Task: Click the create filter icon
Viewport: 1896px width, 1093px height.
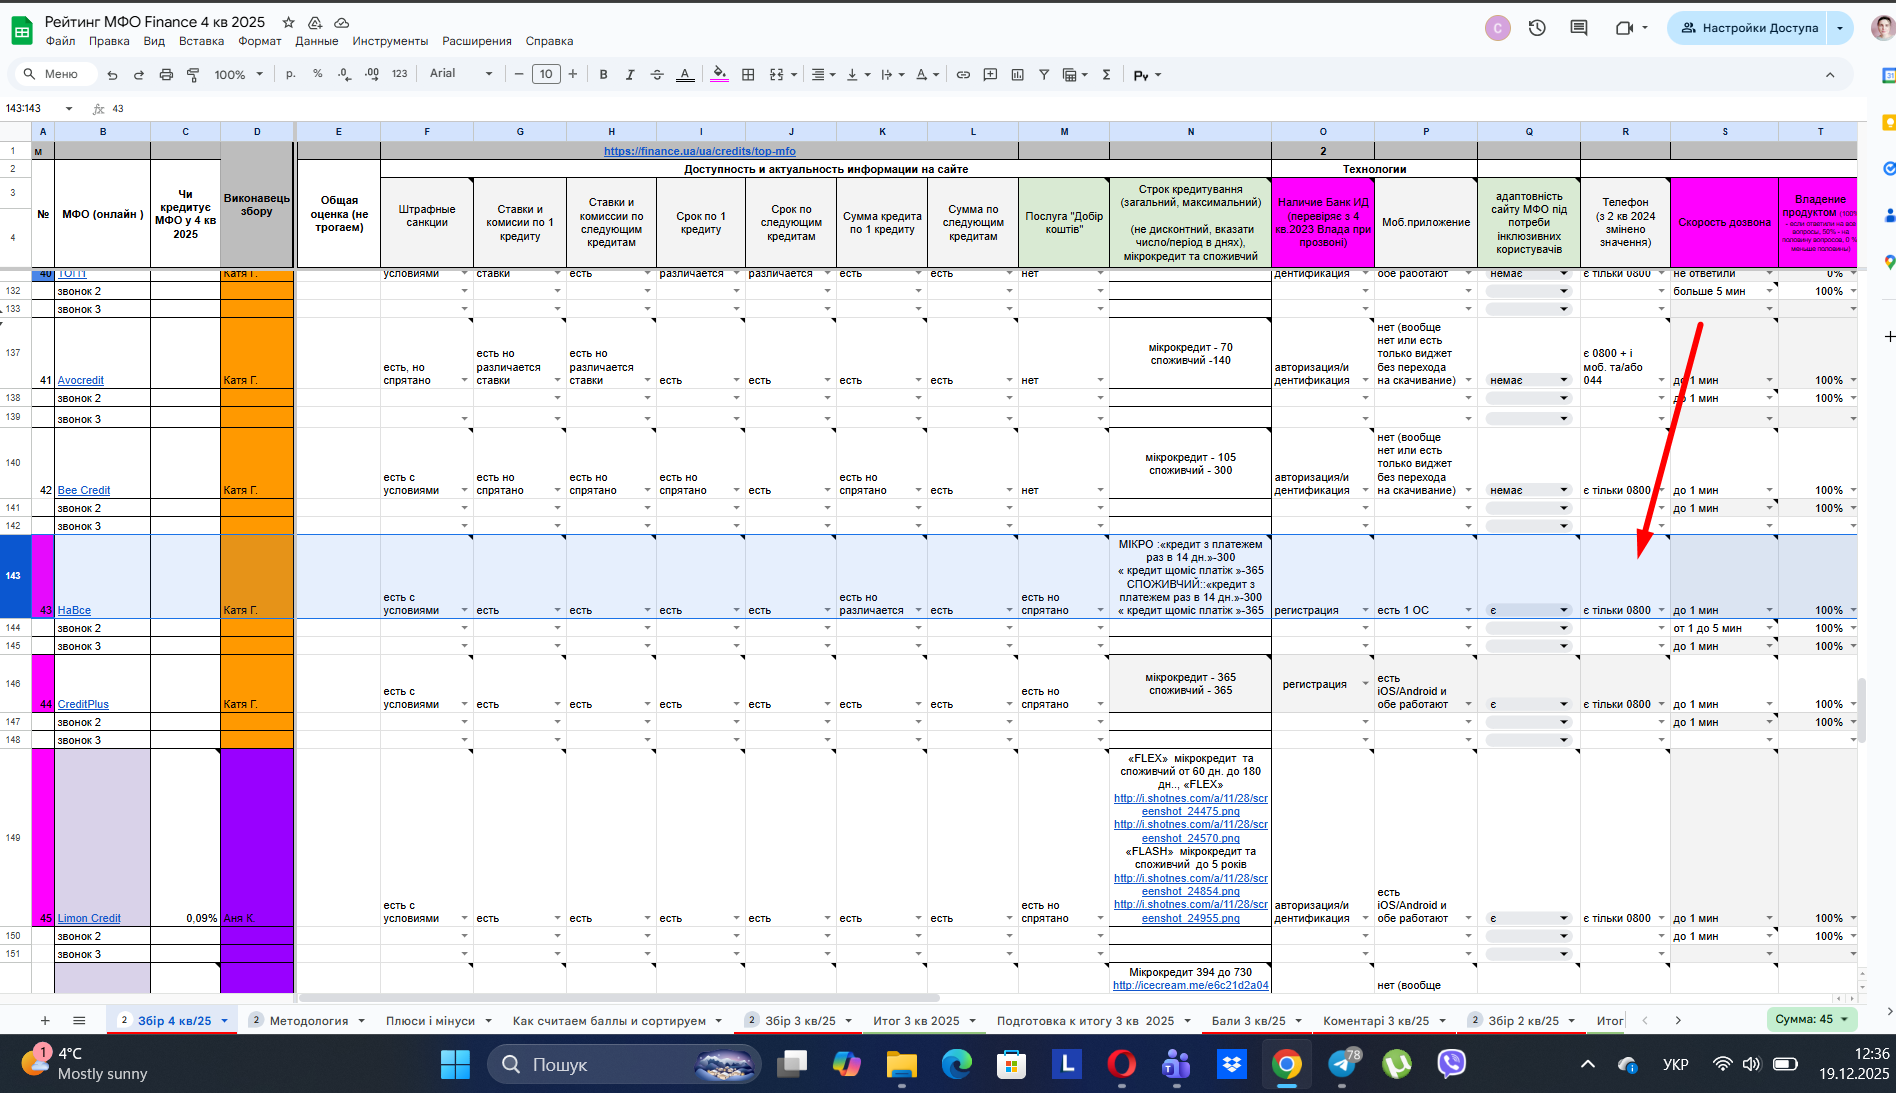Action: point(1044,75)
